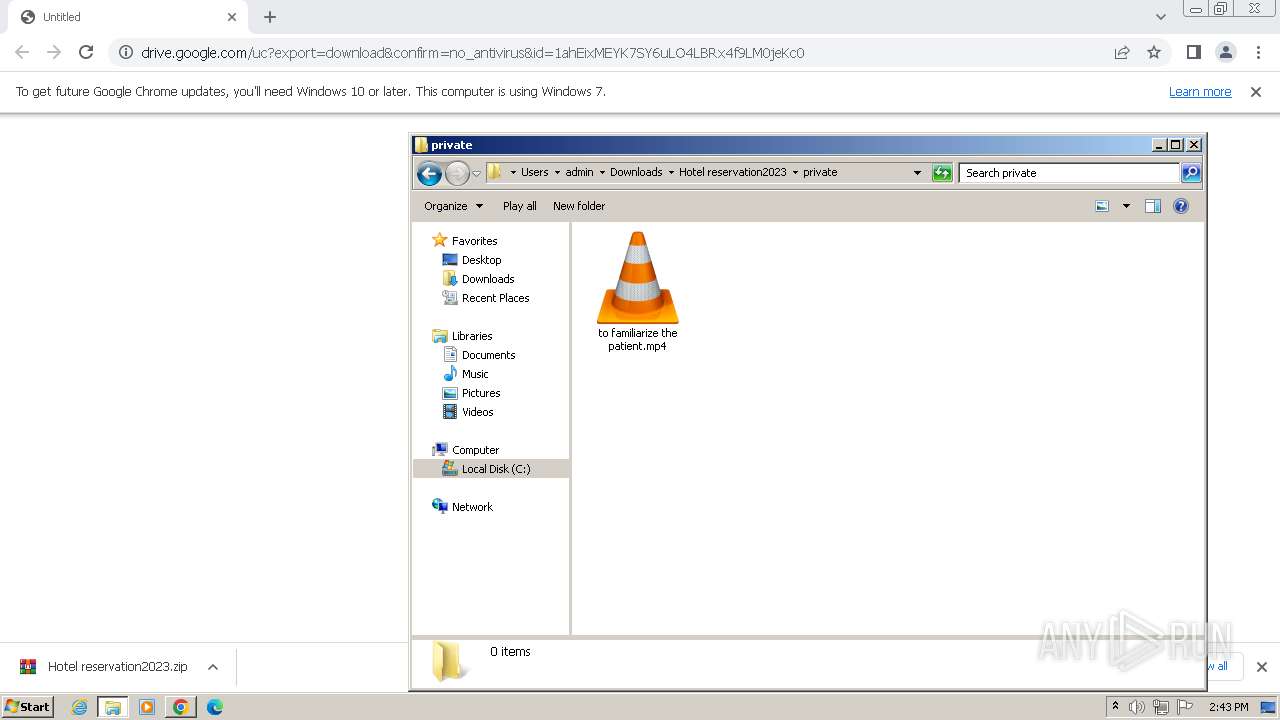
Task: Select Libraries in navigation pane
Action: pos(472,336)
